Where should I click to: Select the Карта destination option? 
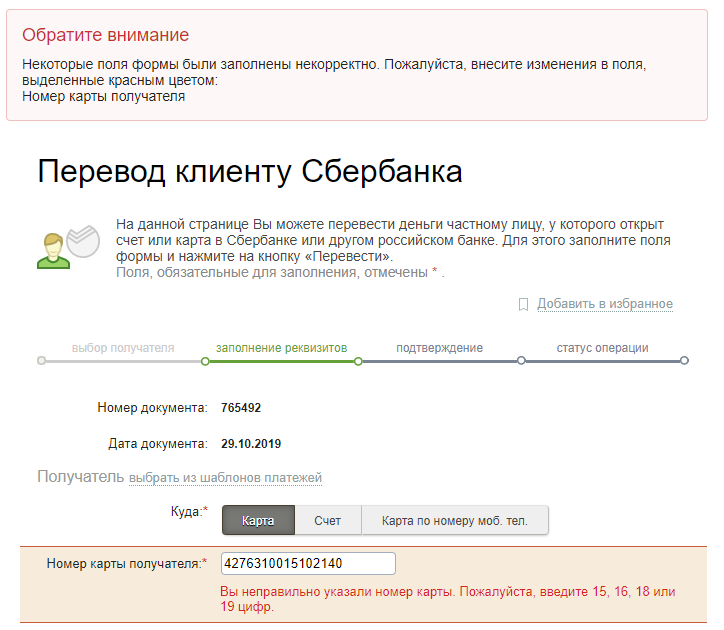click(x=258, y=521)
